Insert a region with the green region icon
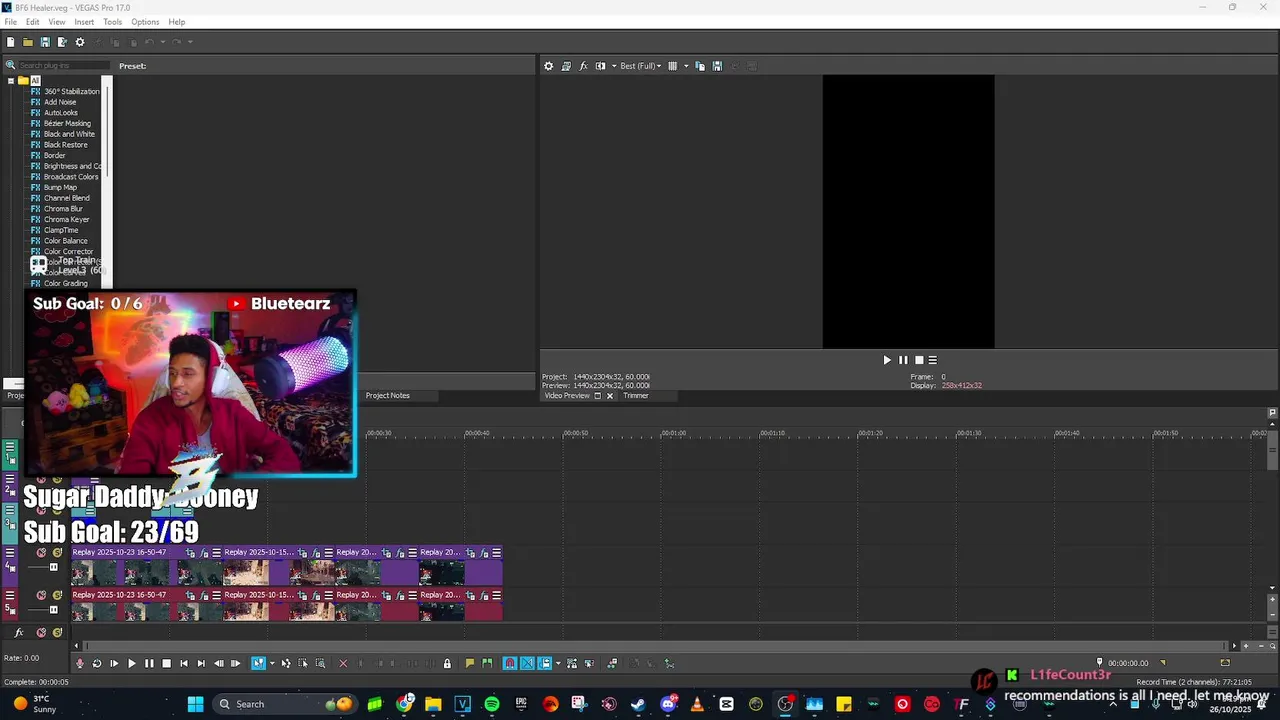 point(487,663)
